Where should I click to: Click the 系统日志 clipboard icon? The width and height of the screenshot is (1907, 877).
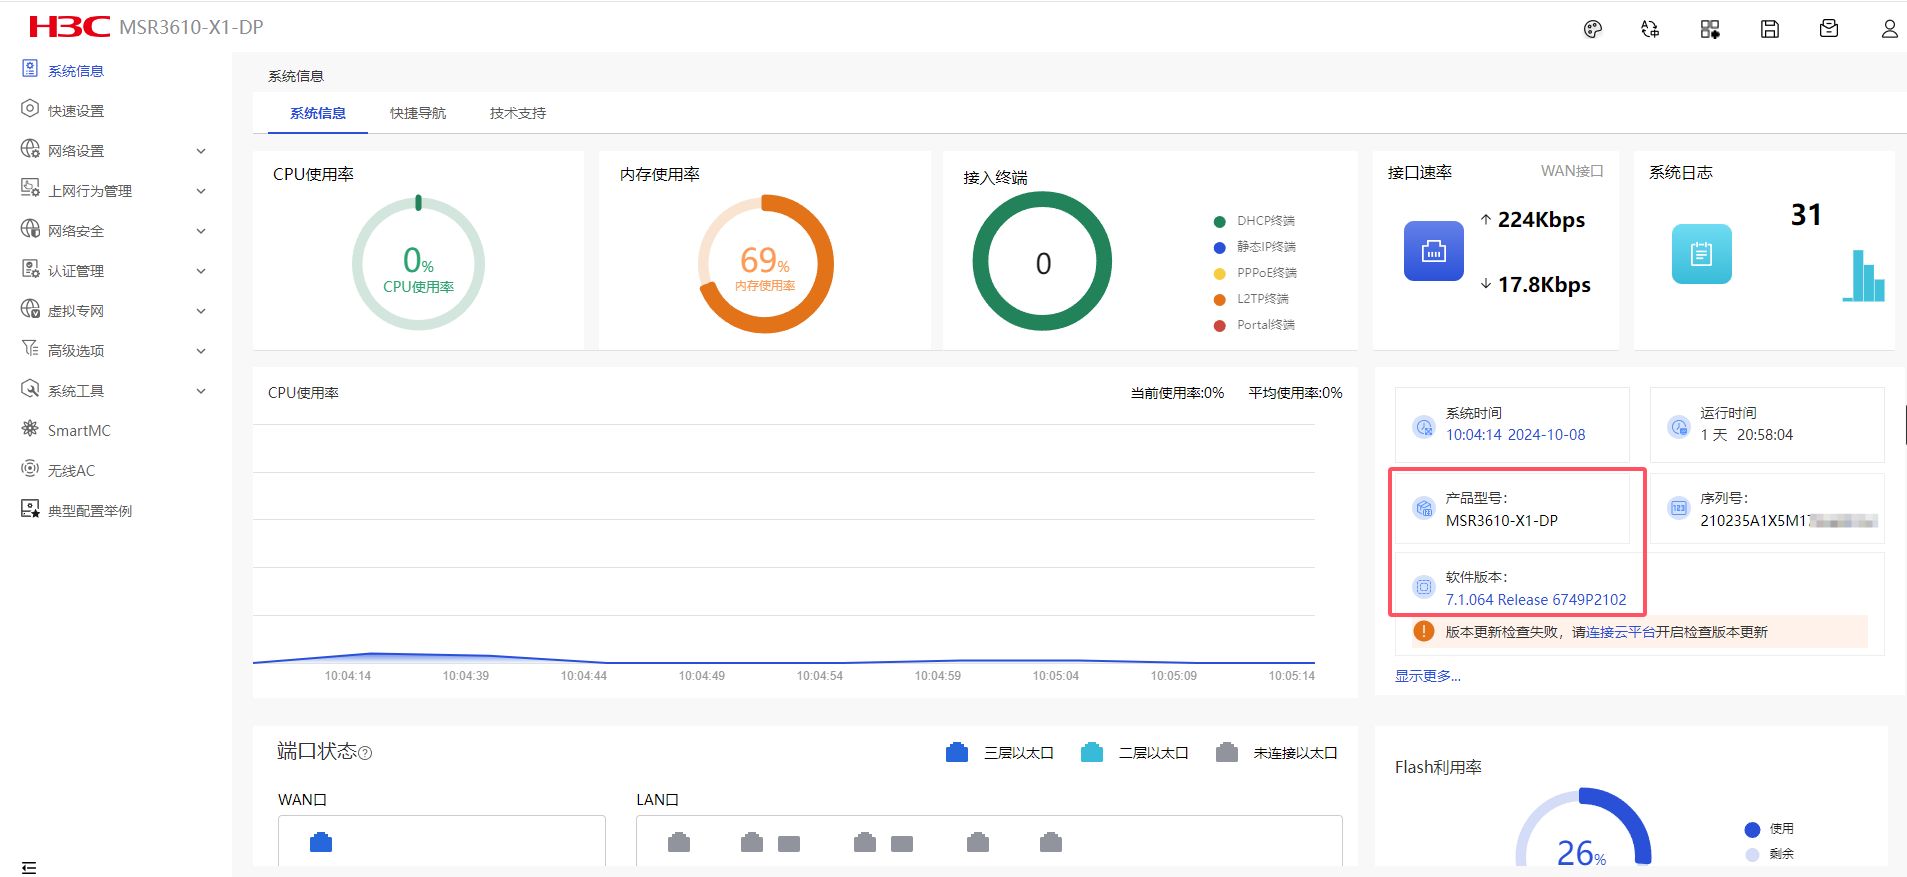1701,254
